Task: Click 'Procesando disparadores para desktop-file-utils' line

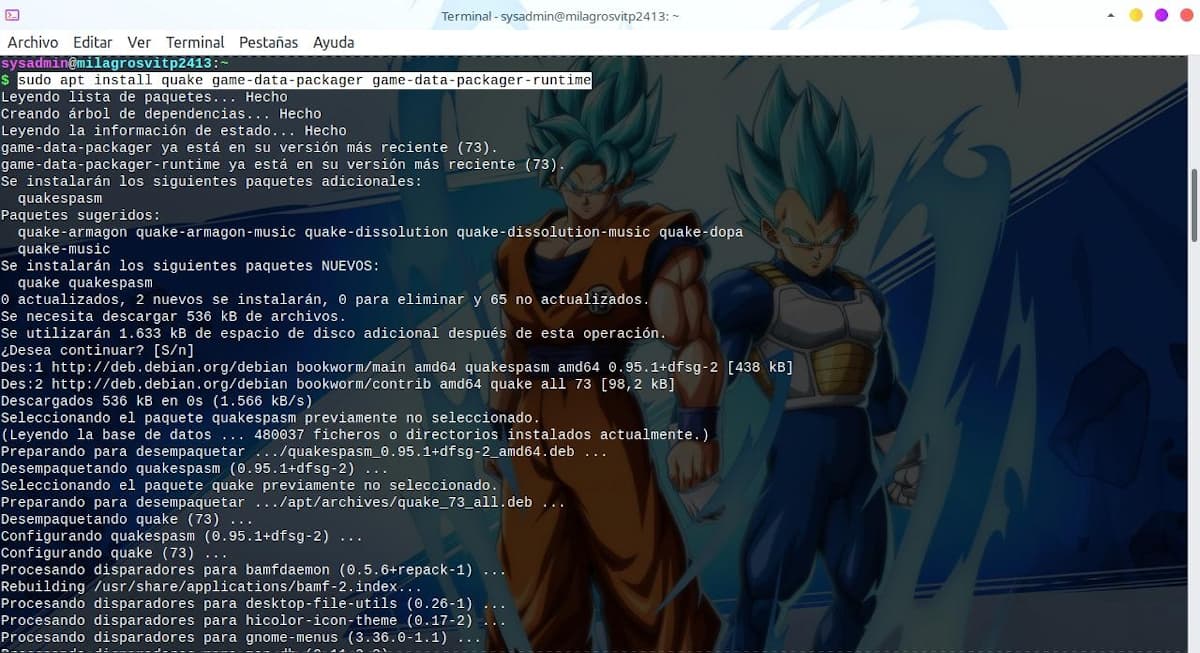Action: click(254, 604)
